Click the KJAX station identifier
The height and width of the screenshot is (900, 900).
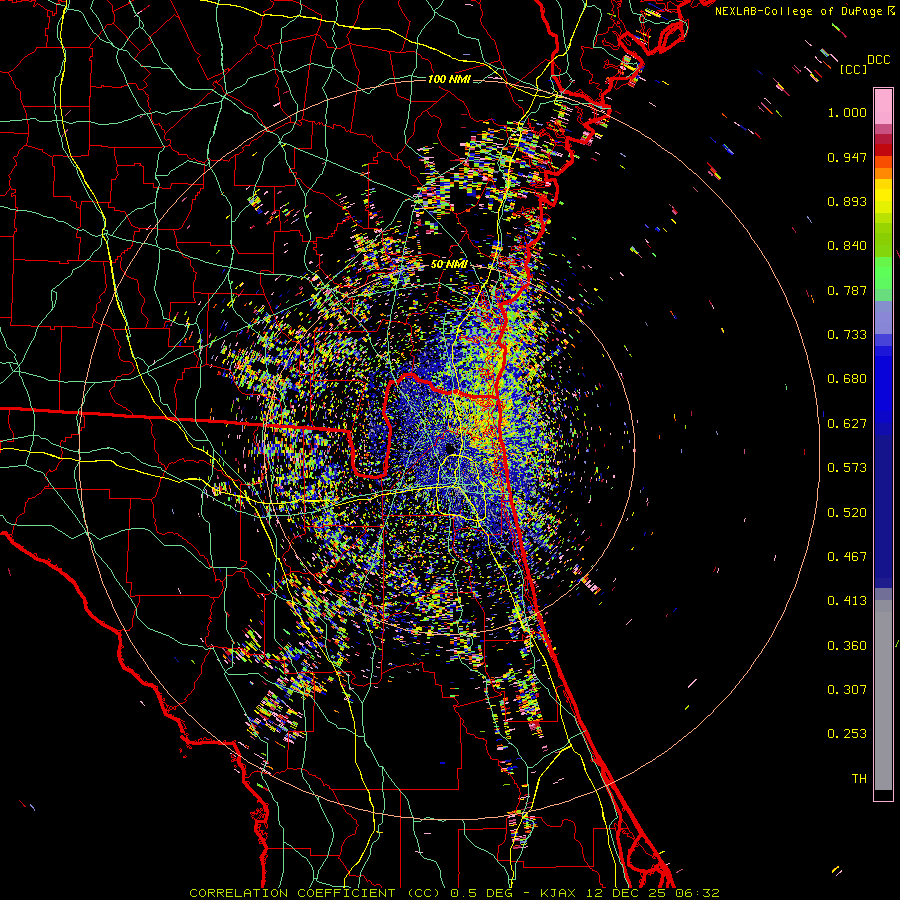(x=560, y=893)
